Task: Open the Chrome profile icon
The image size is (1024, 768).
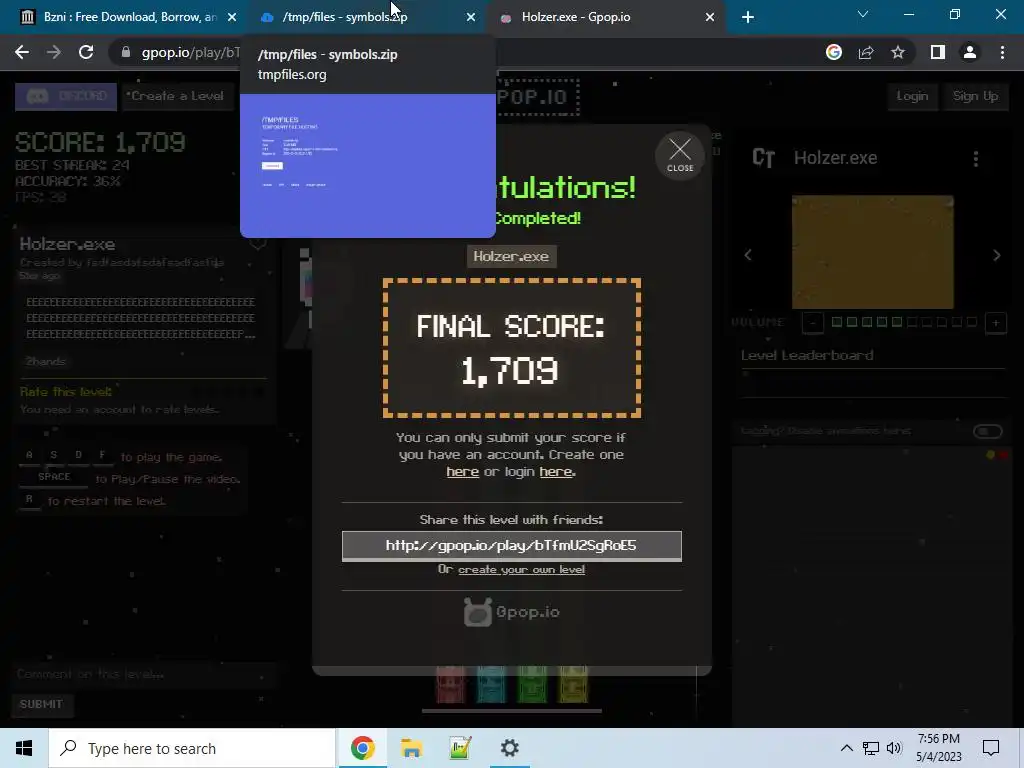Action: pos(970,52)
